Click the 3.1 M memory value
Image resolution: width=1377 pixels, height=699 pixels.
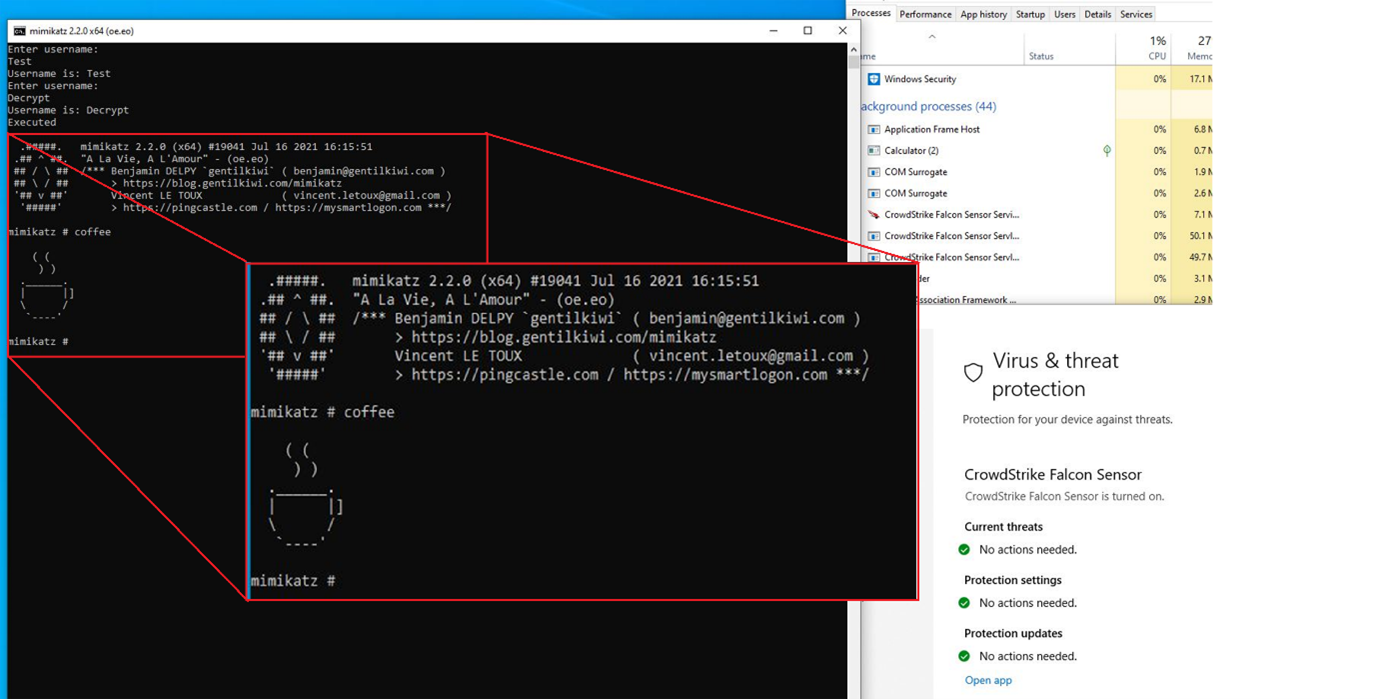[x=1202, y=279]
